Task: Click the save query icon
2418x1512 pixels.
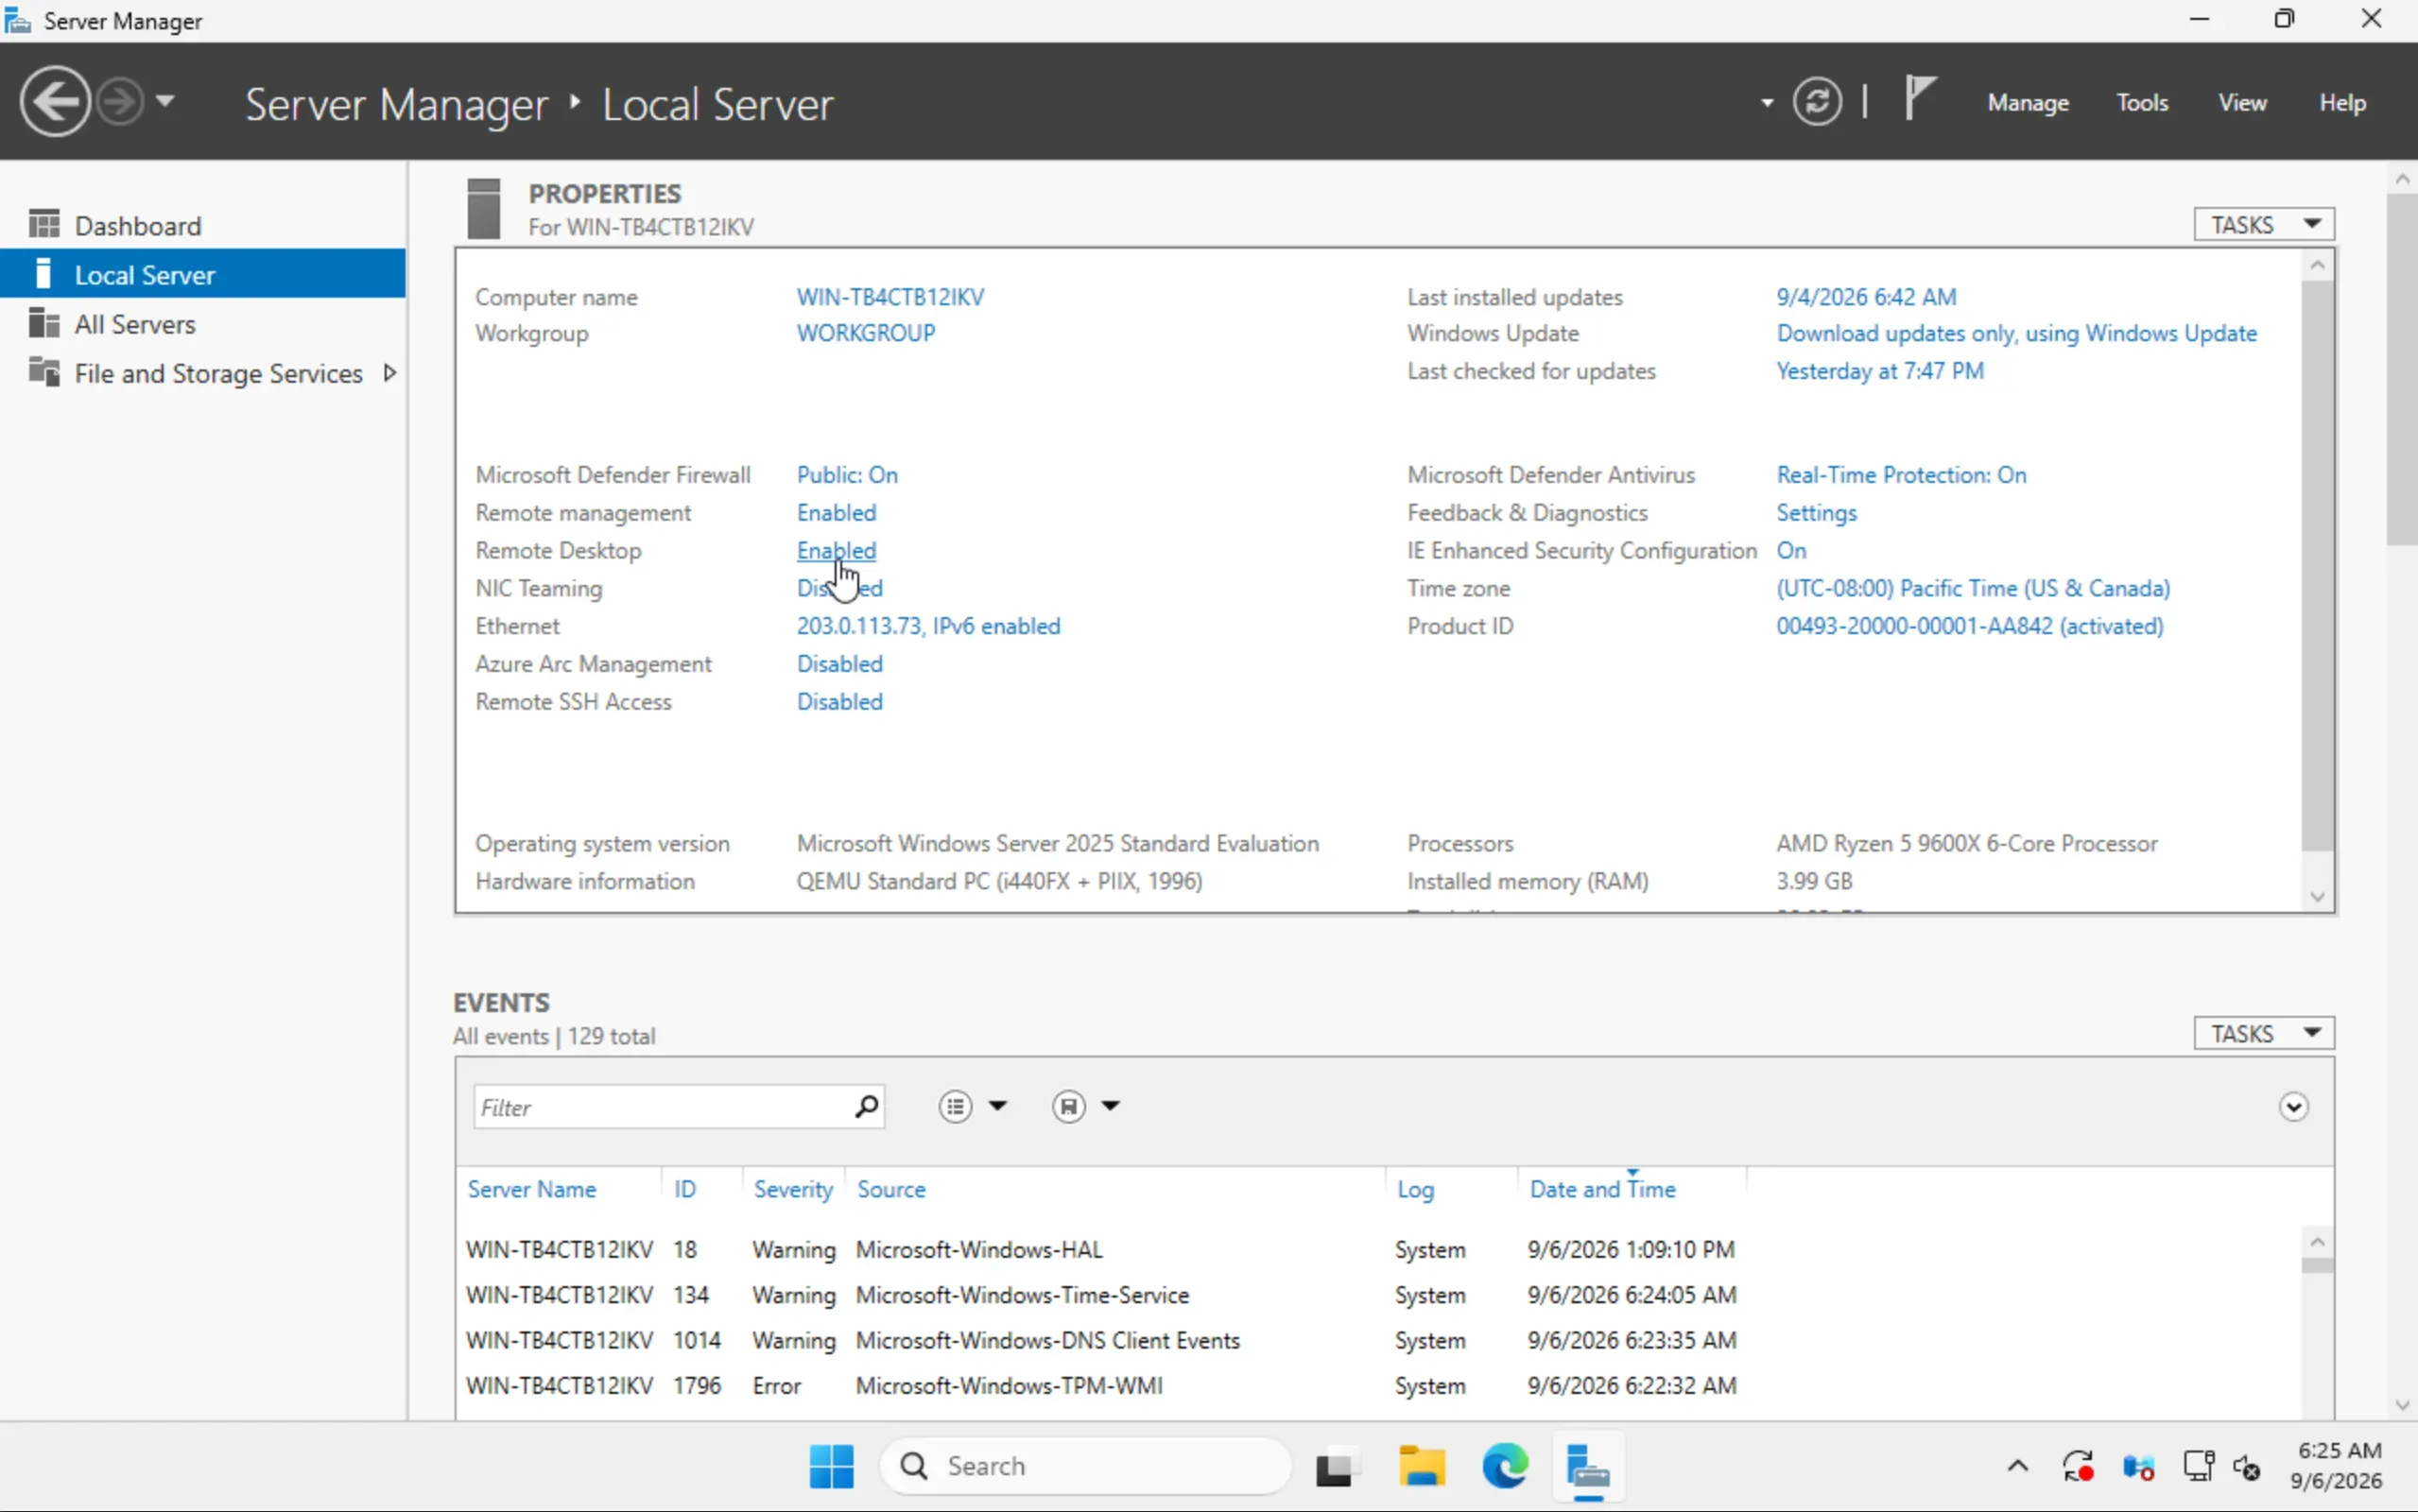Action: point(1068,1106)
